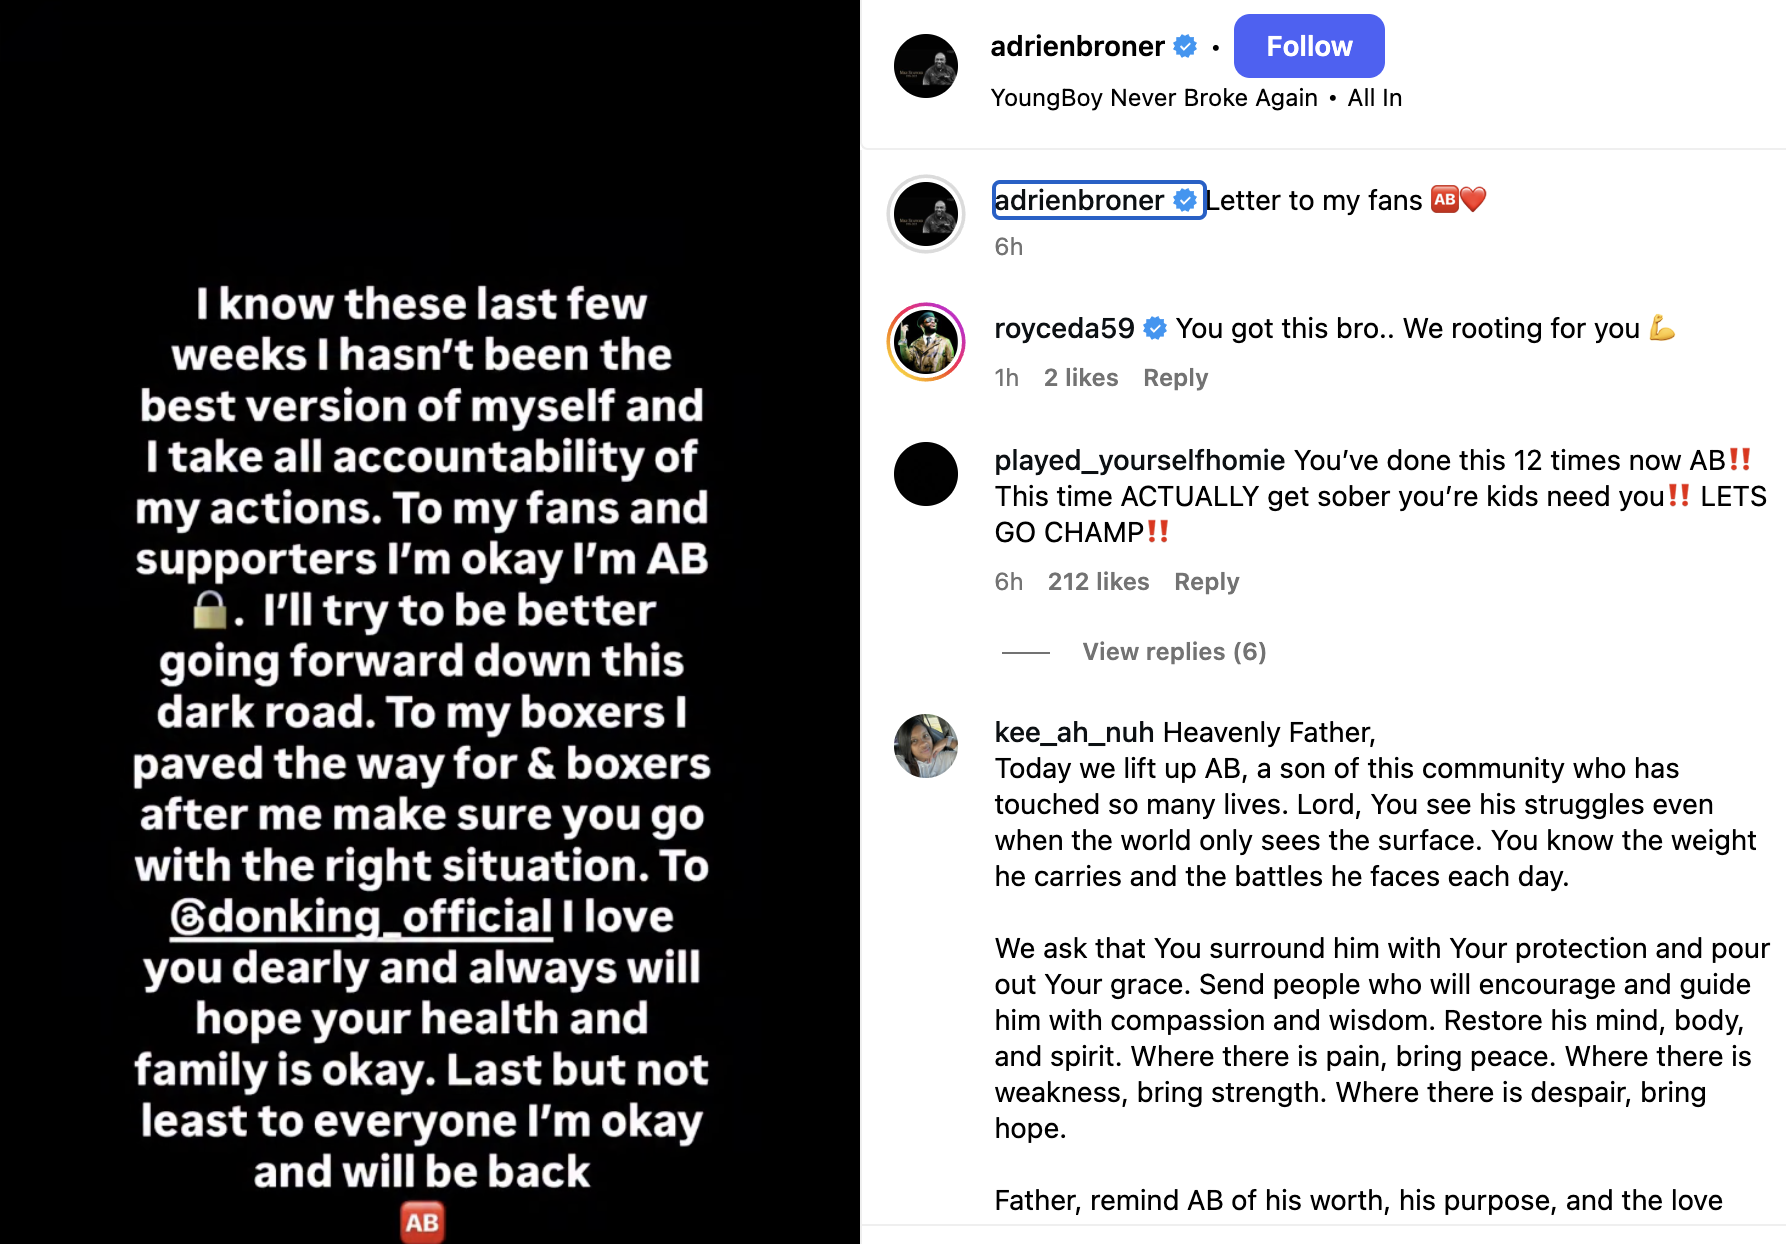Open adrienbroner header profile picture

click(x=926, y=66)
